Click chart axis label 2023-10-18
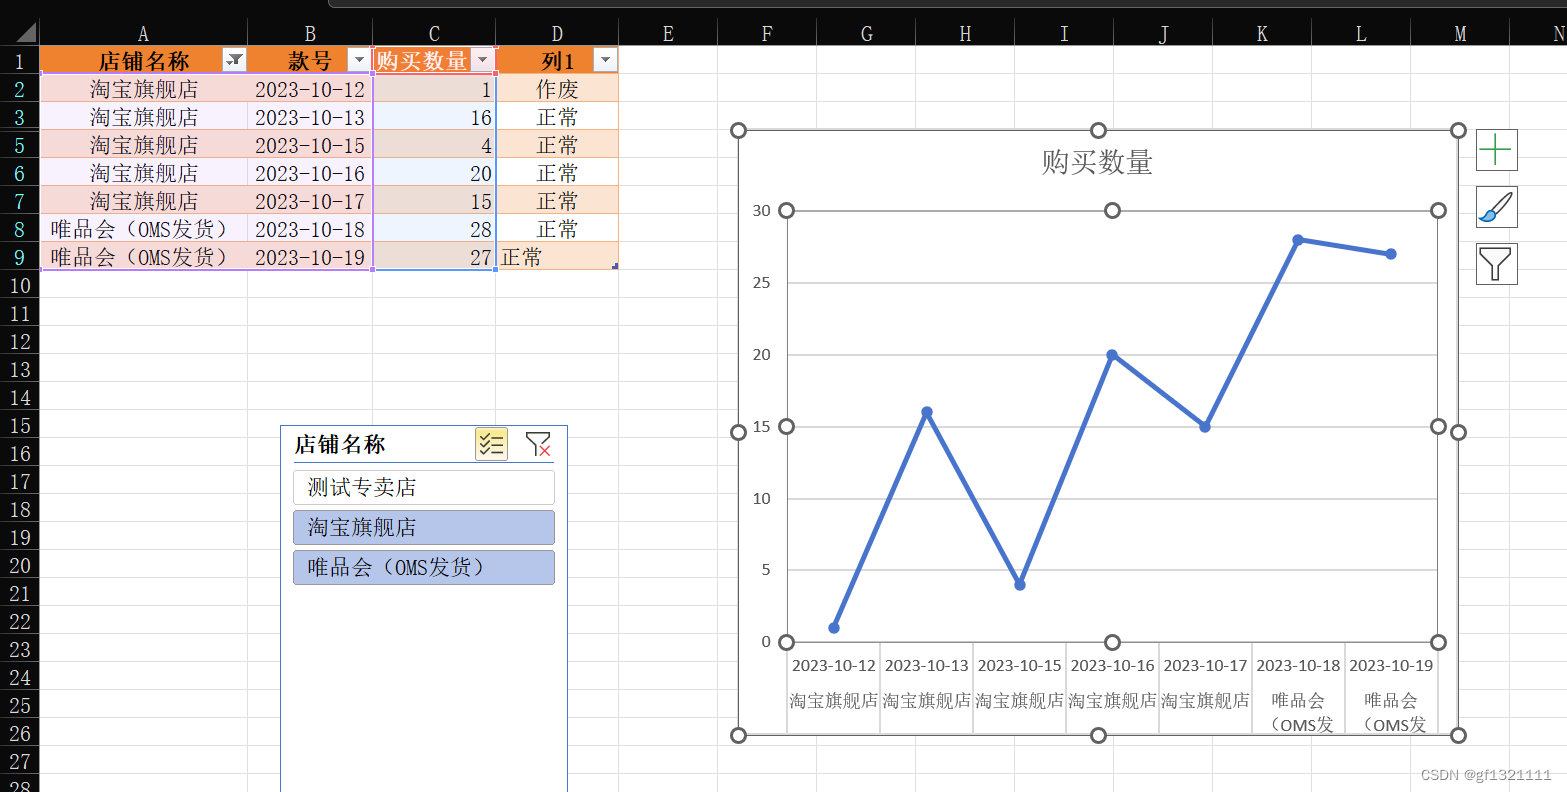The height and width of the screenshot is (792, 1567). tap(1298, 666)
